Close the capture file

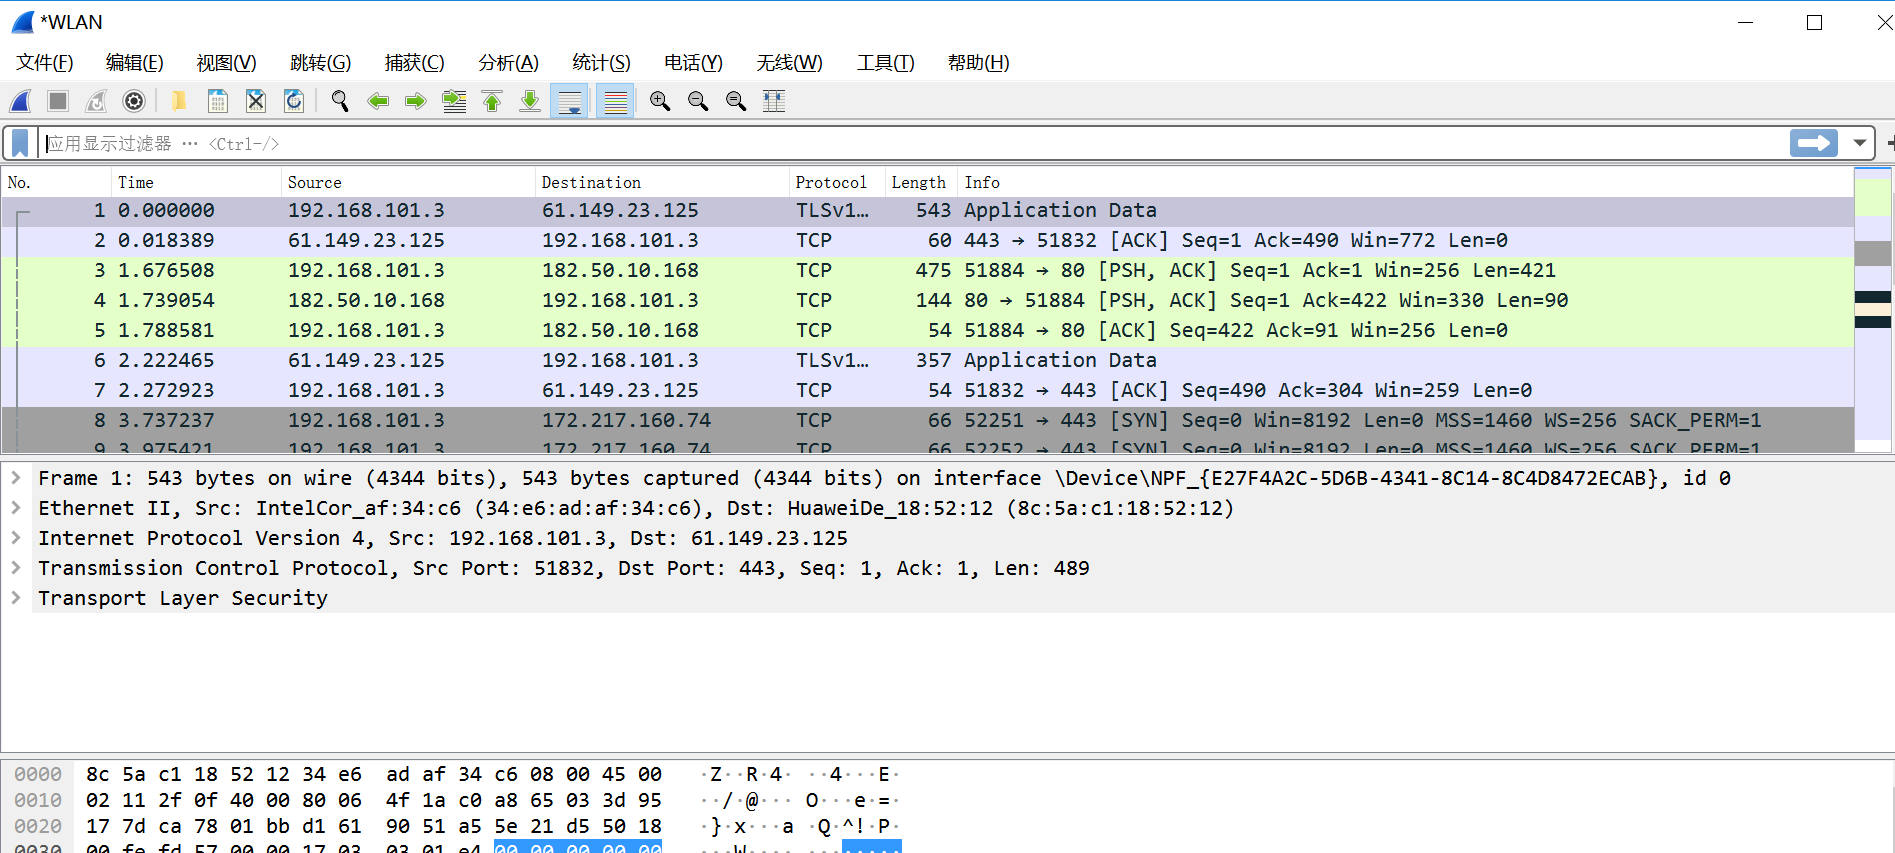click(x=256, y=101)
